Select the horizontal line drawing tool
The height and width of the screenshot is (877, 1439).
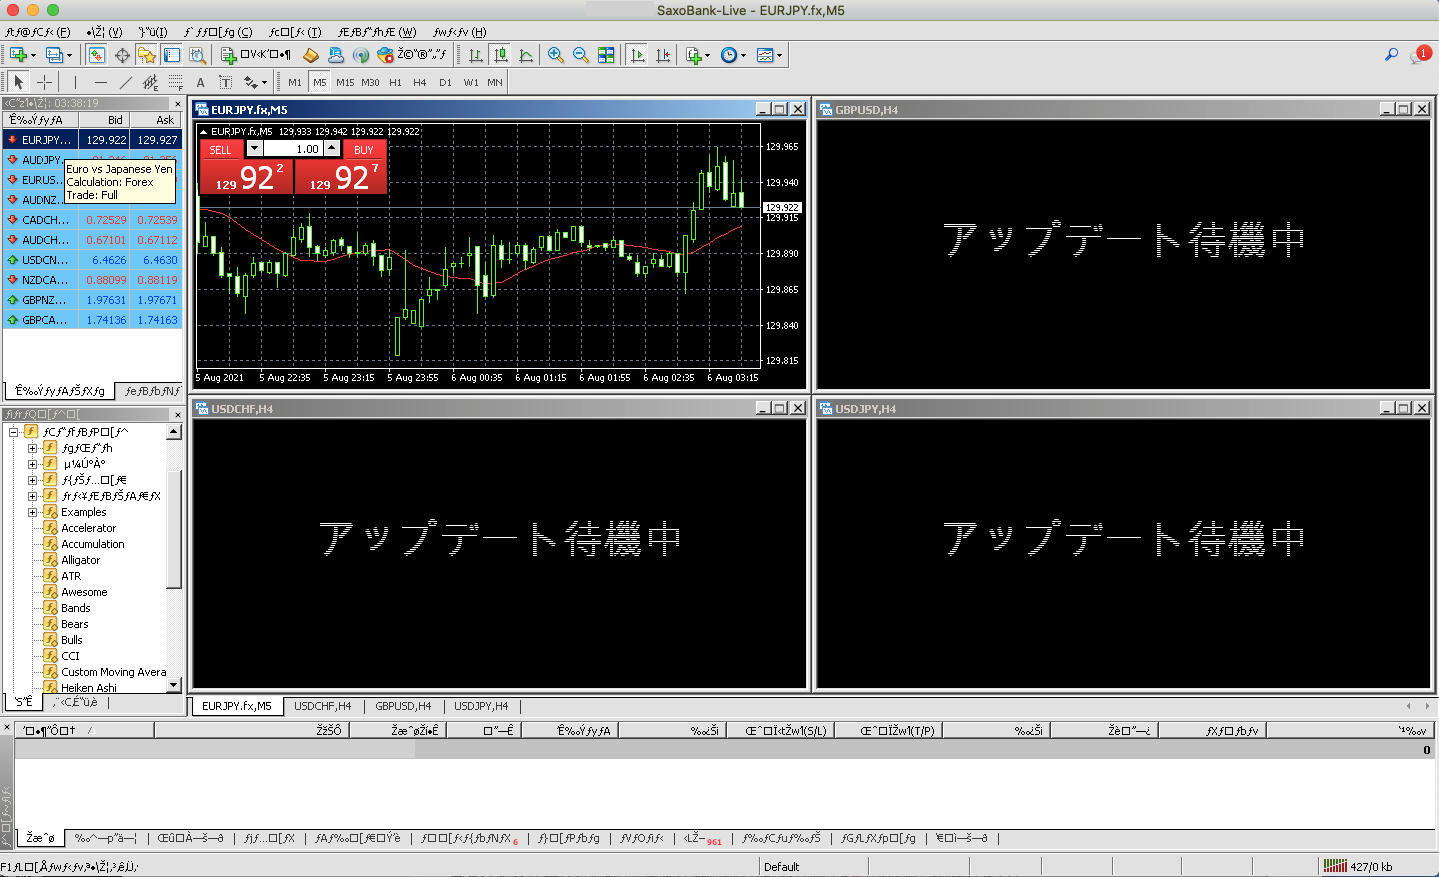point(100,82)
